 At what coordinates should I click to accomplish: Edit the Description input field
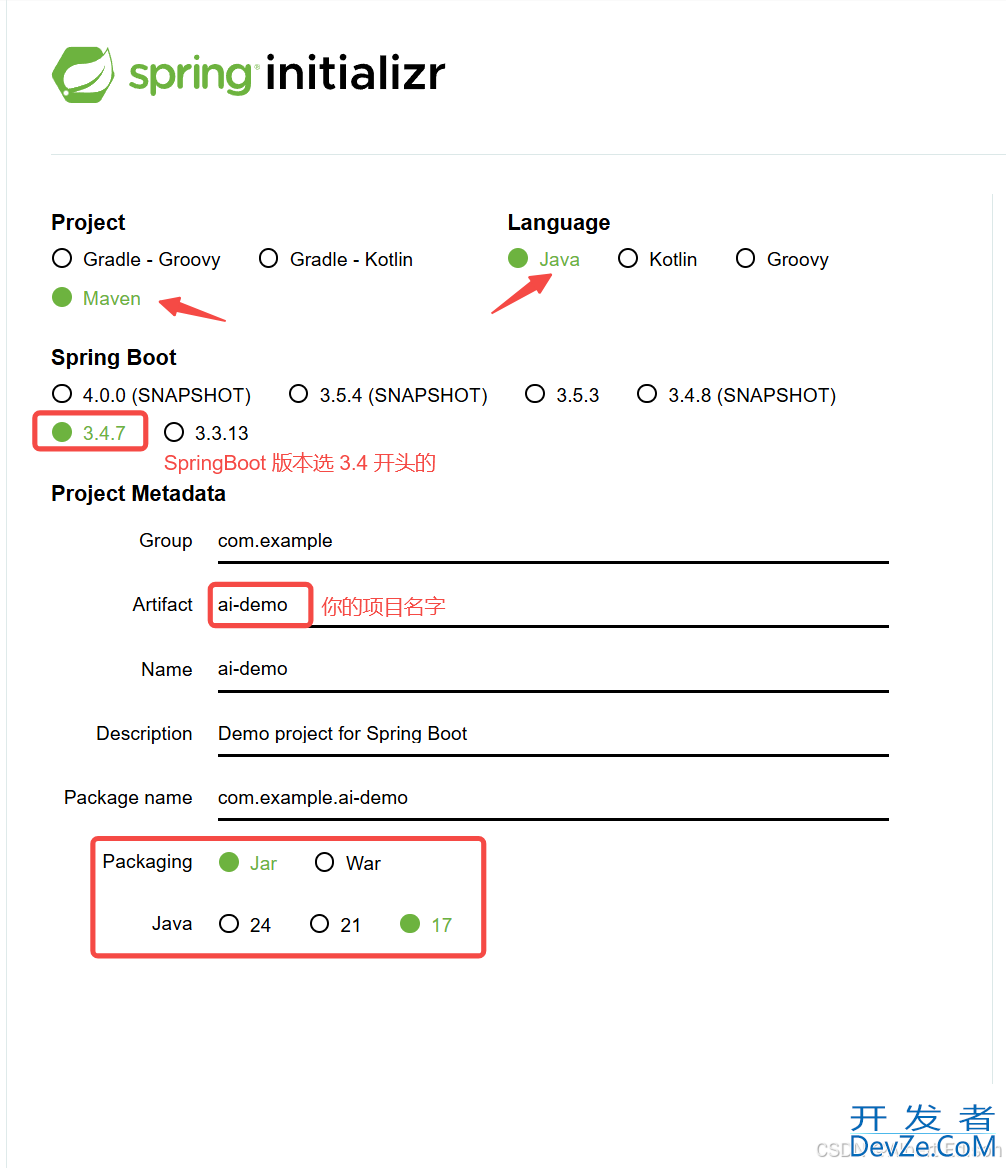(553, 734)
